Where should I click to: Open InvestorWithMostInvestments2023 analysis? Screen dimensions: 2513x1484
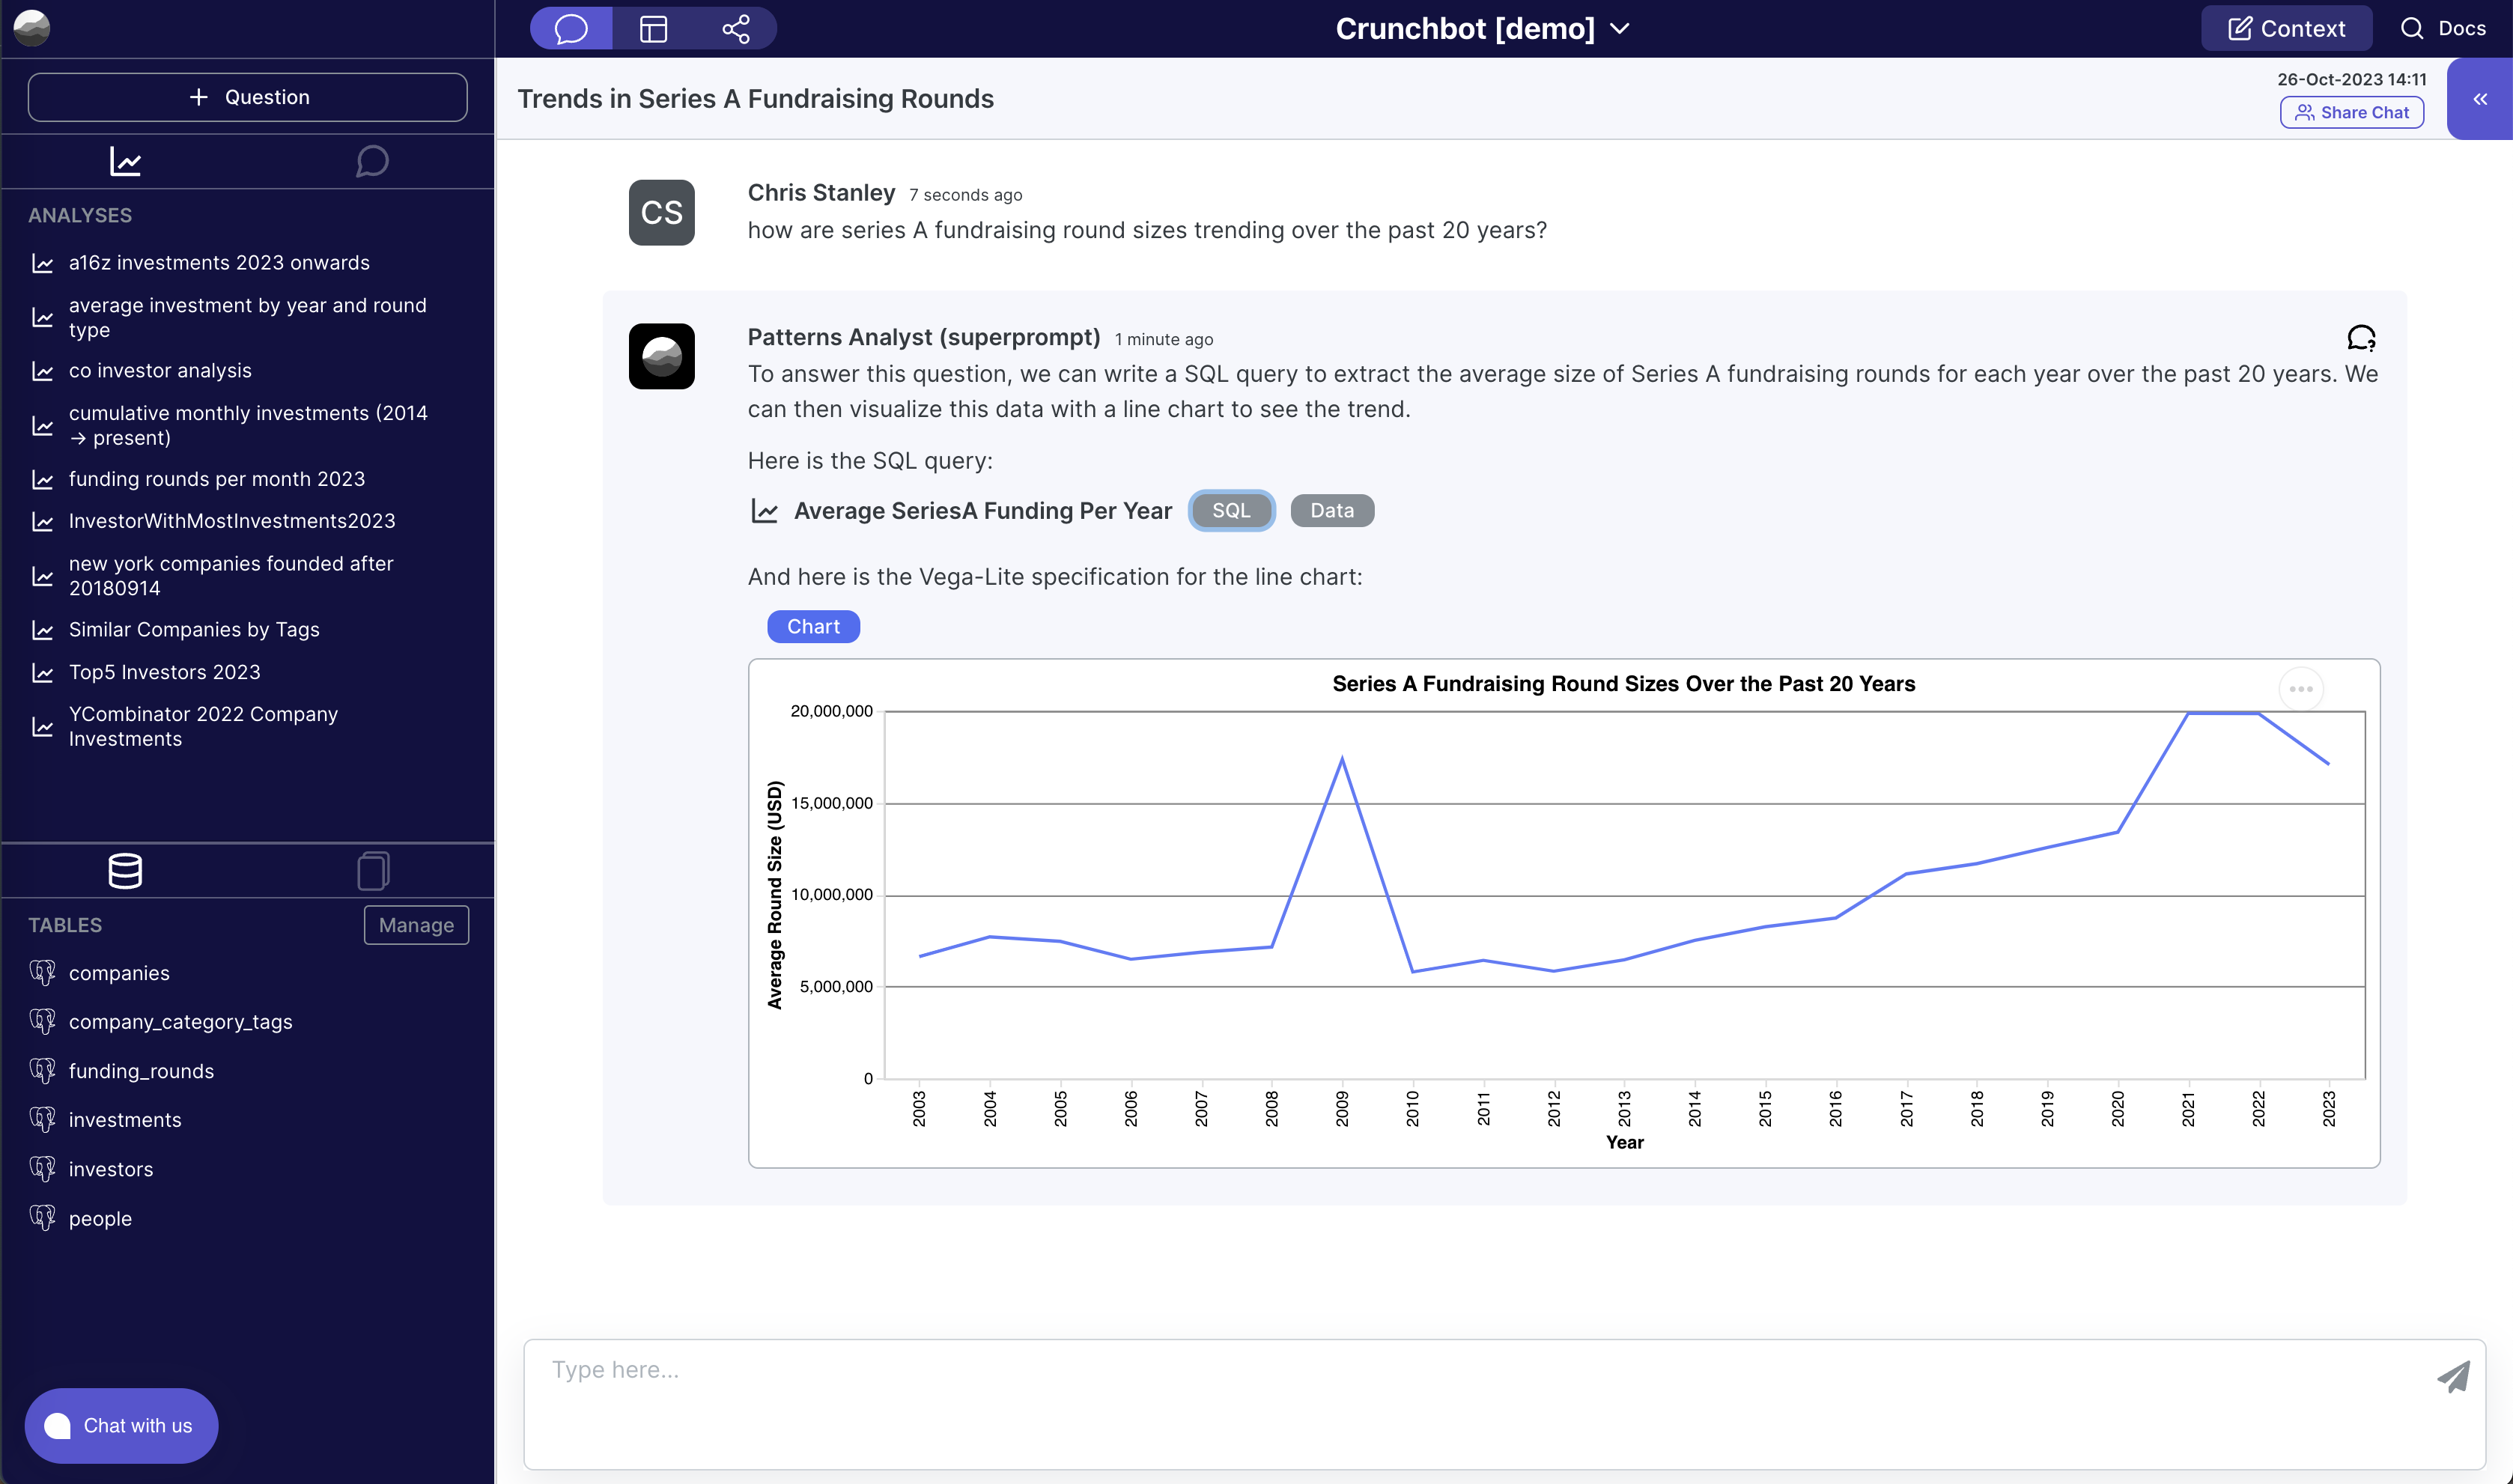click(232, 521)
